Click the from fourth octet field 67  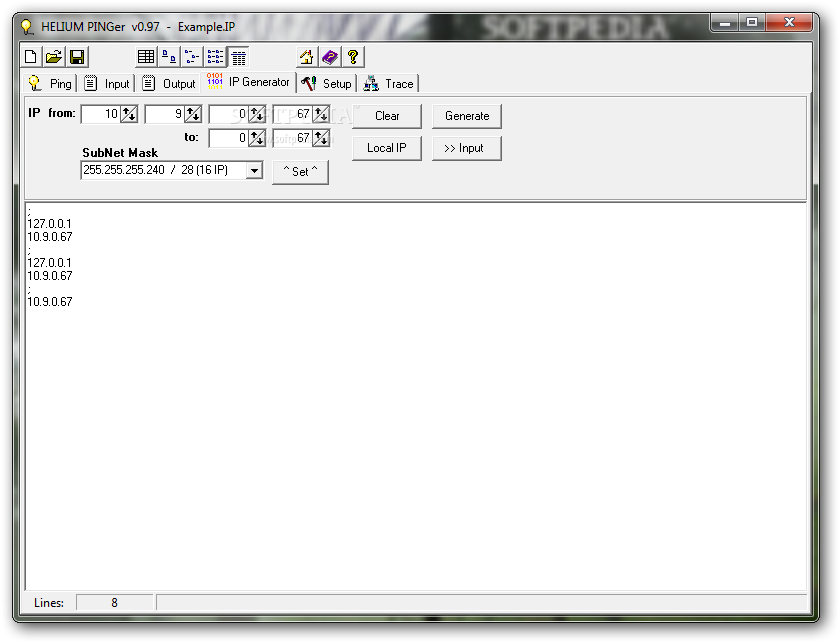click(x=292, y=114)
